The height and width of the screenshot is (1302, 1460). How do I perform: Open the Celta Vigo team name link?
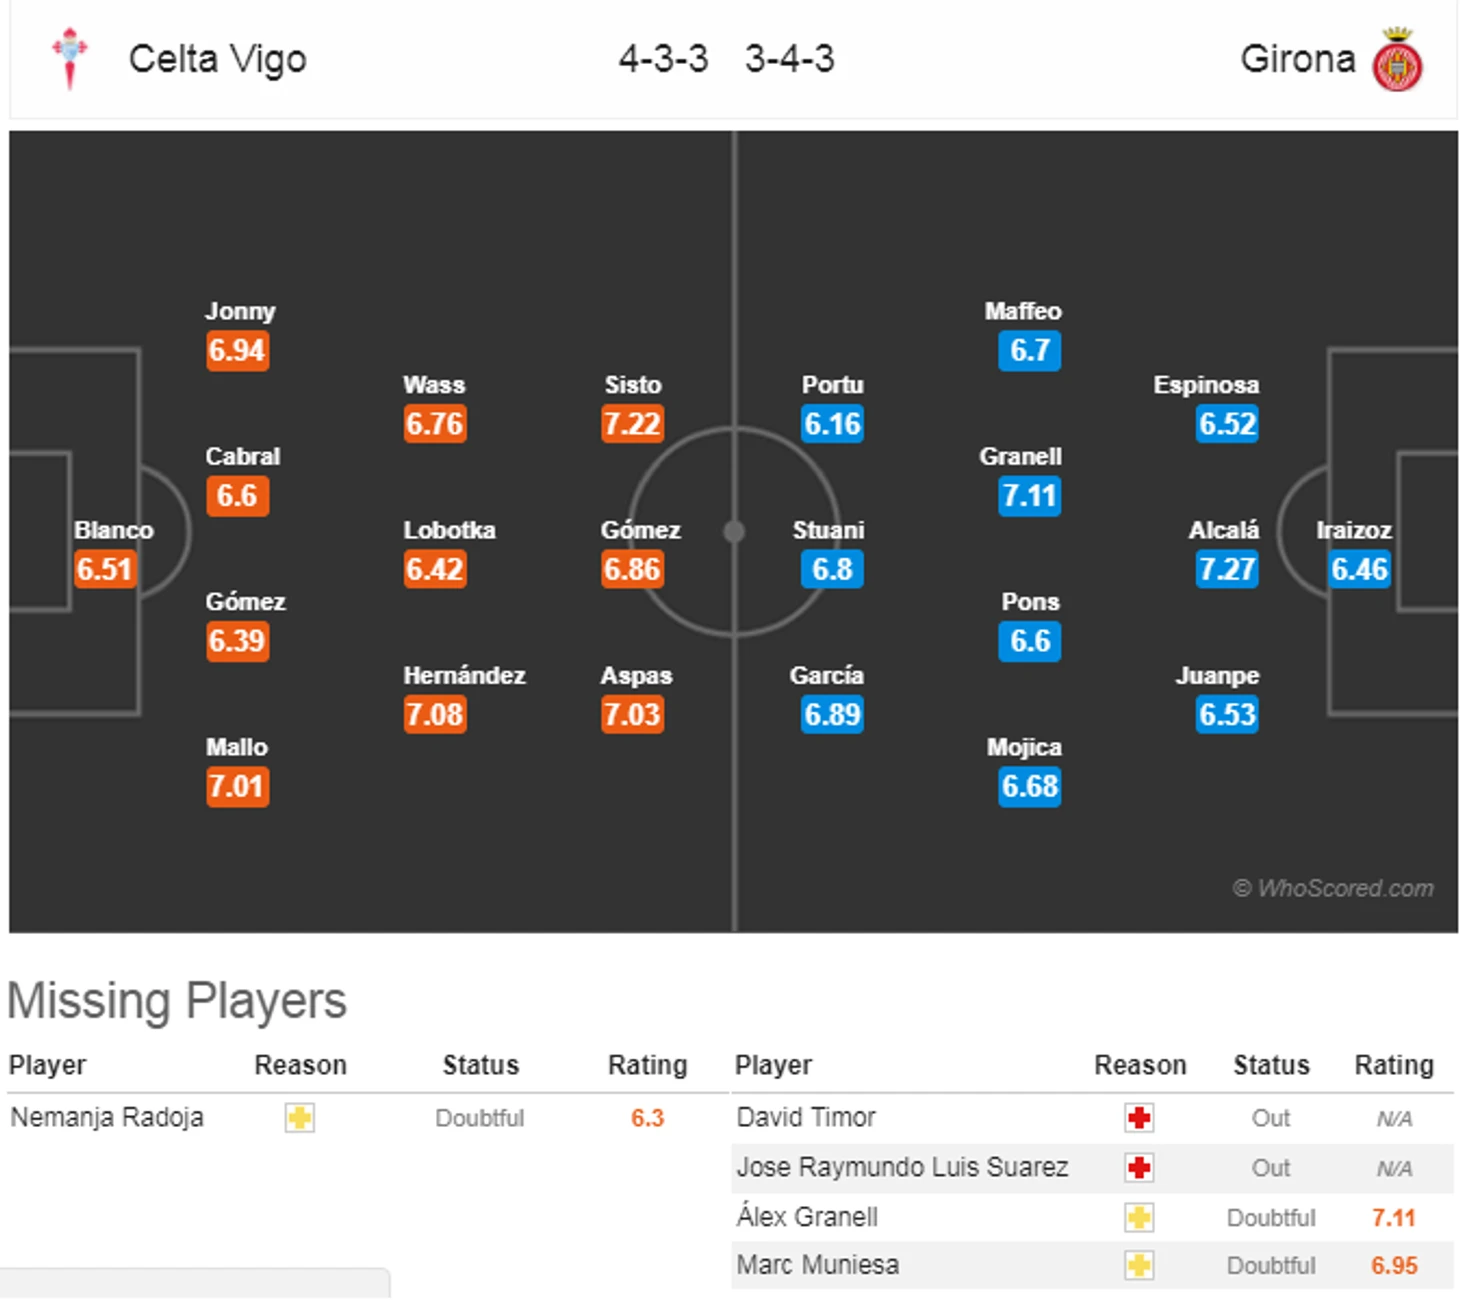coord(217,59)
